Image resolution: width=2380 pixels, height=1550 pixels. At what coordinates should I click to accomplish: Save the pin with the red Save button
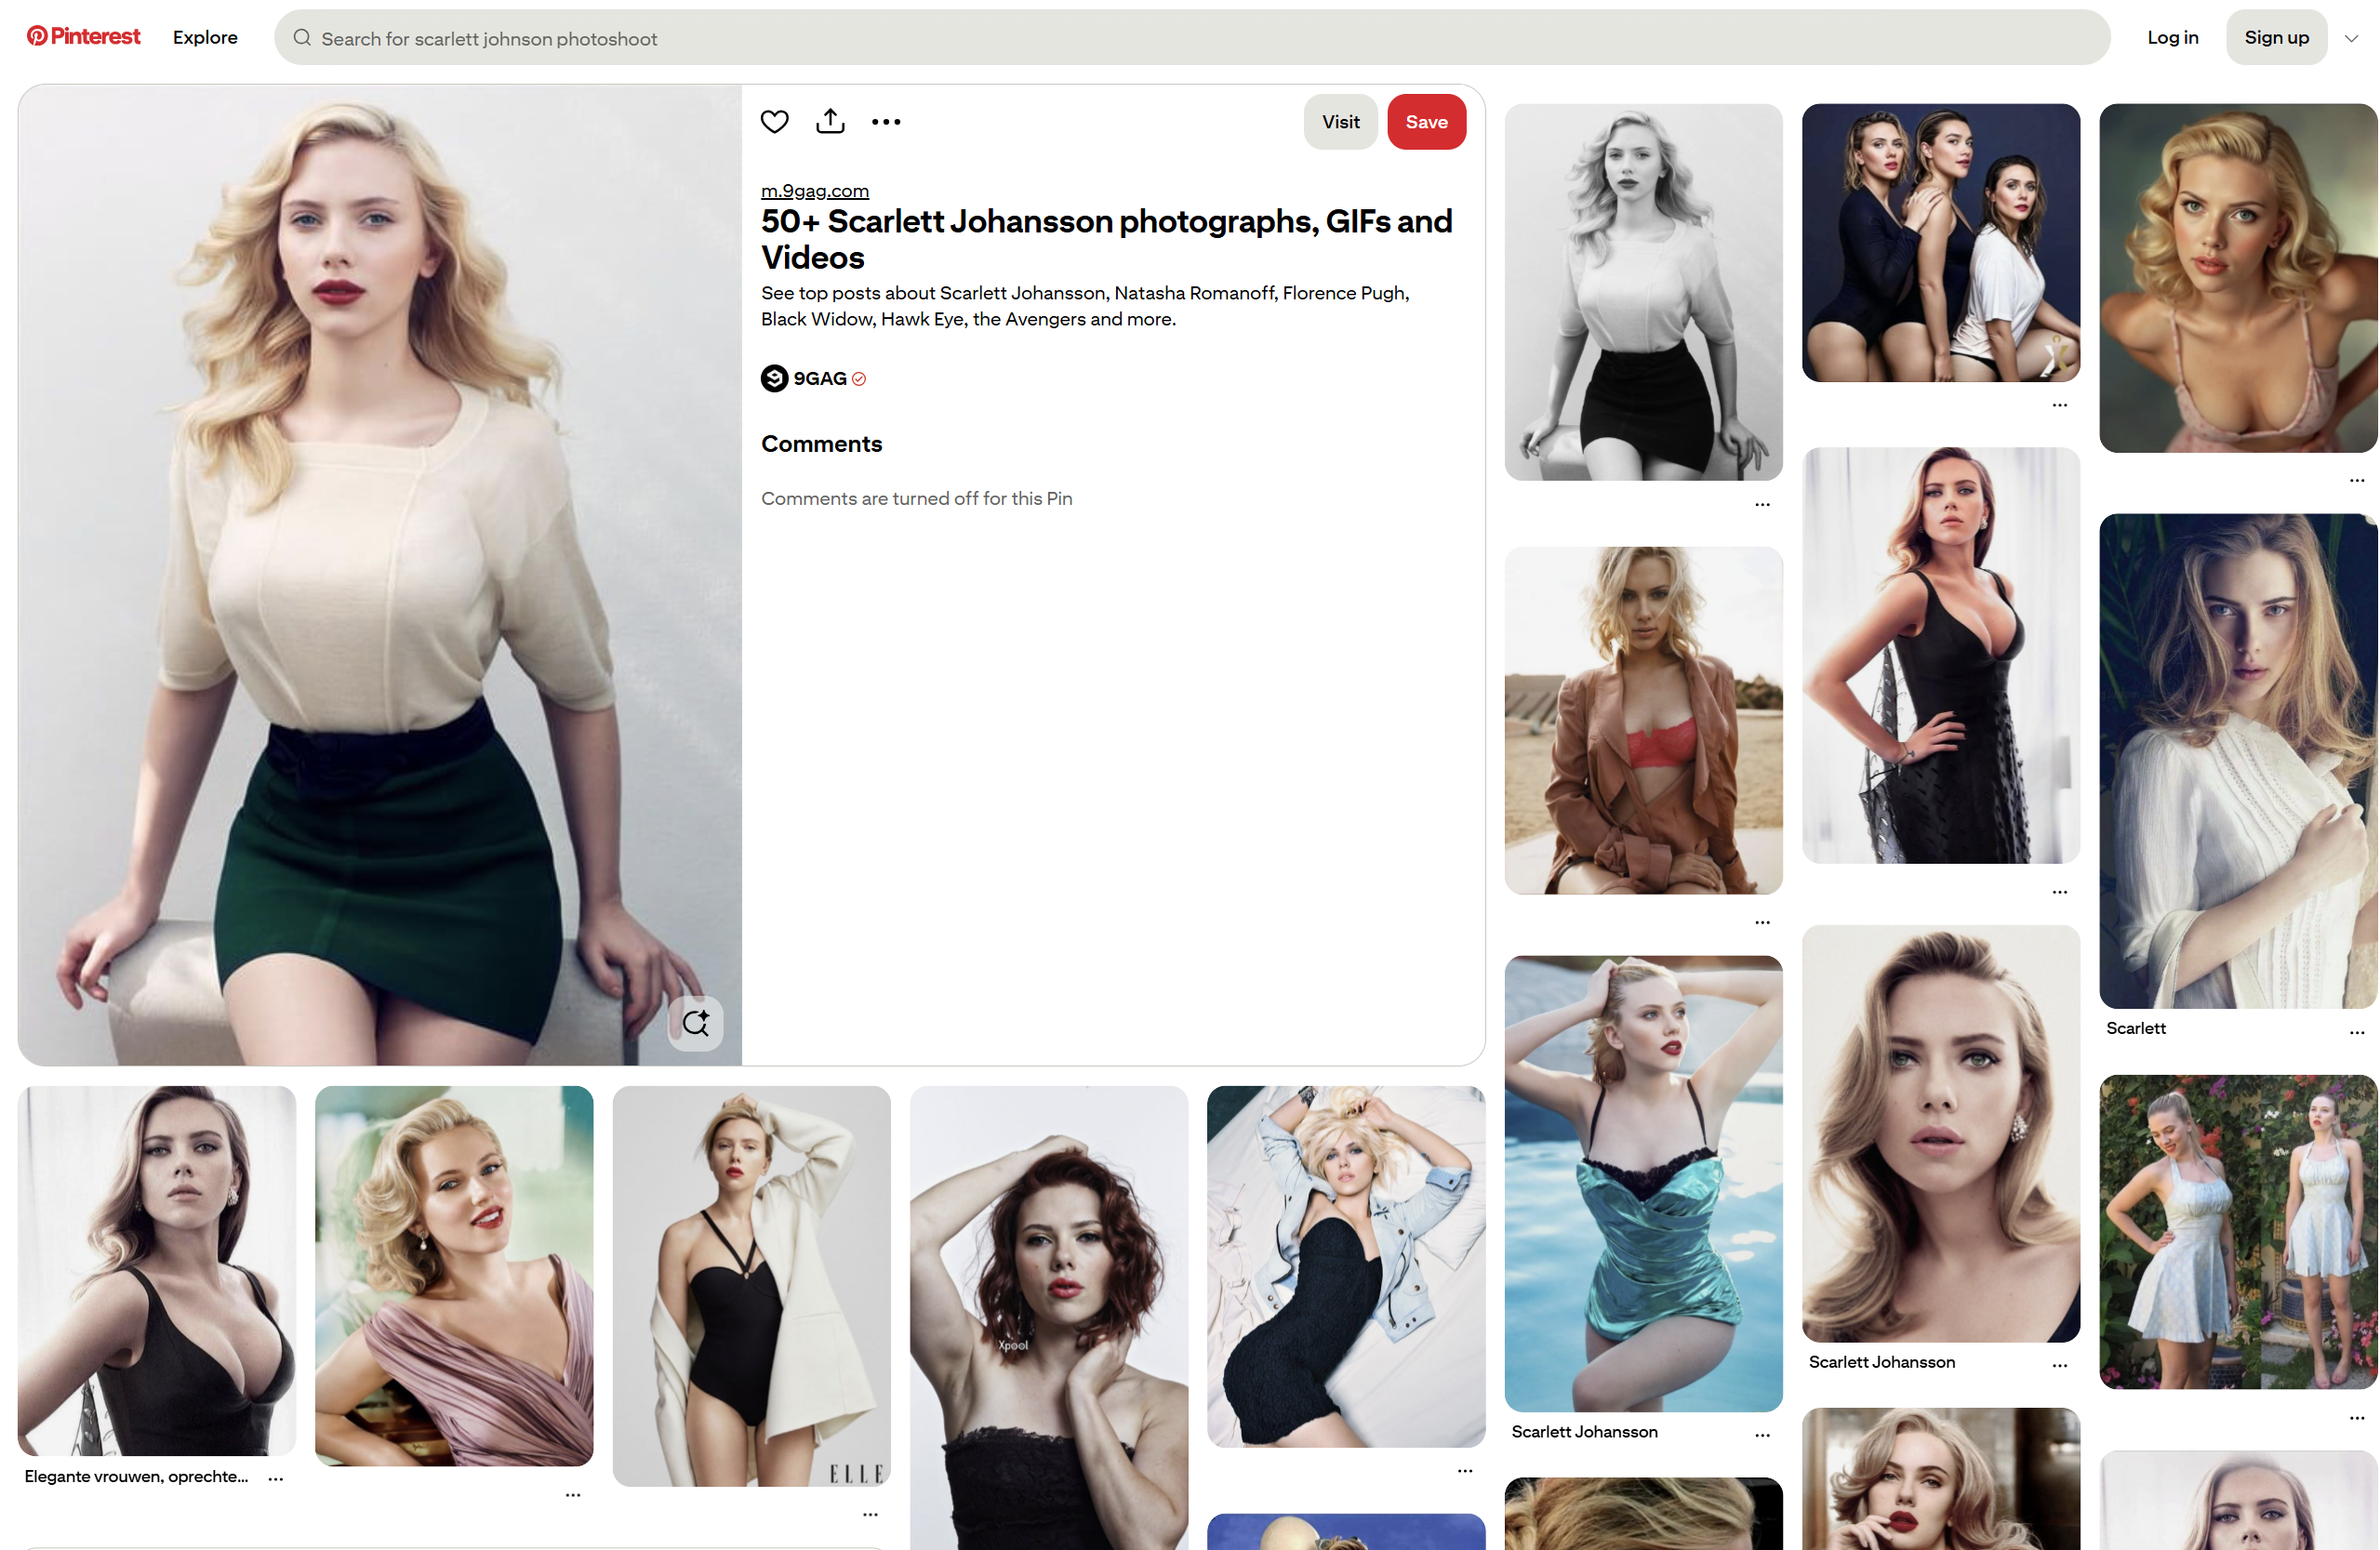[1426, 122]
